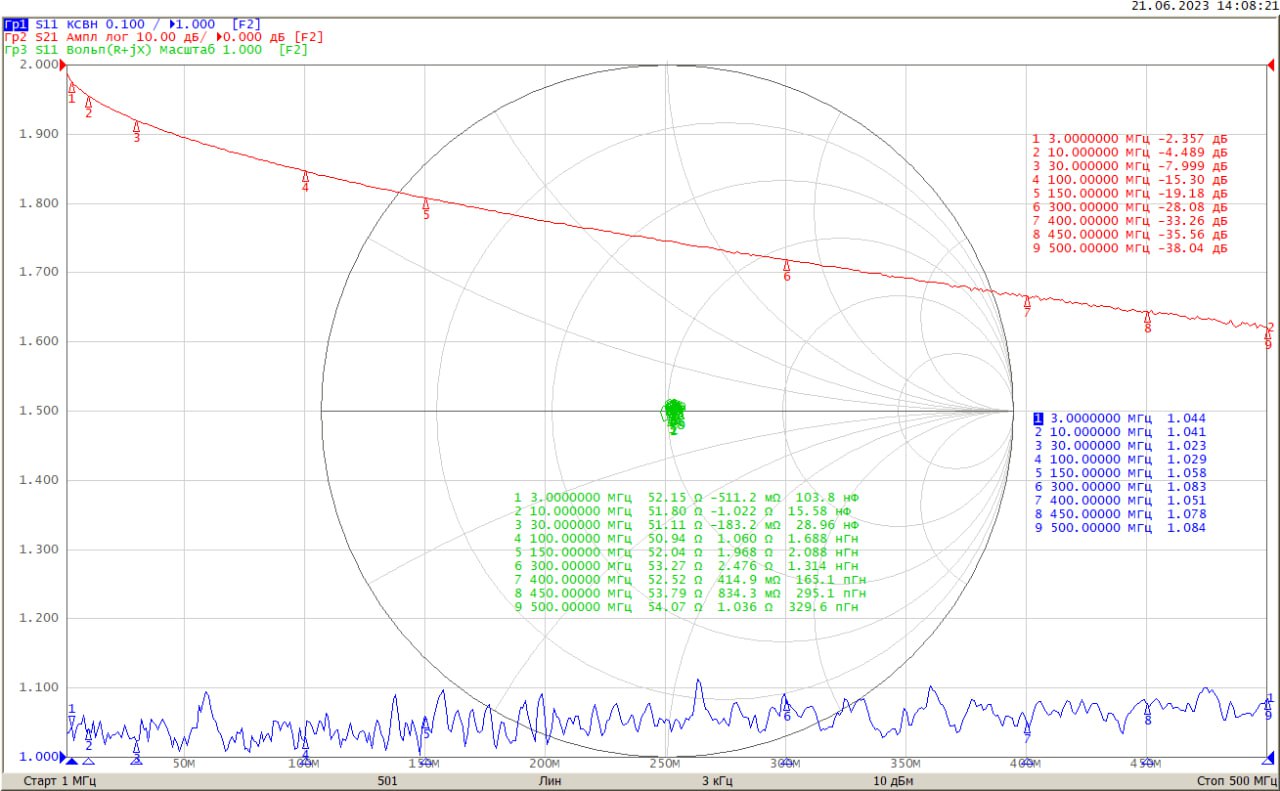Click red marker 2 on the S21 trace

coord(88,106)
